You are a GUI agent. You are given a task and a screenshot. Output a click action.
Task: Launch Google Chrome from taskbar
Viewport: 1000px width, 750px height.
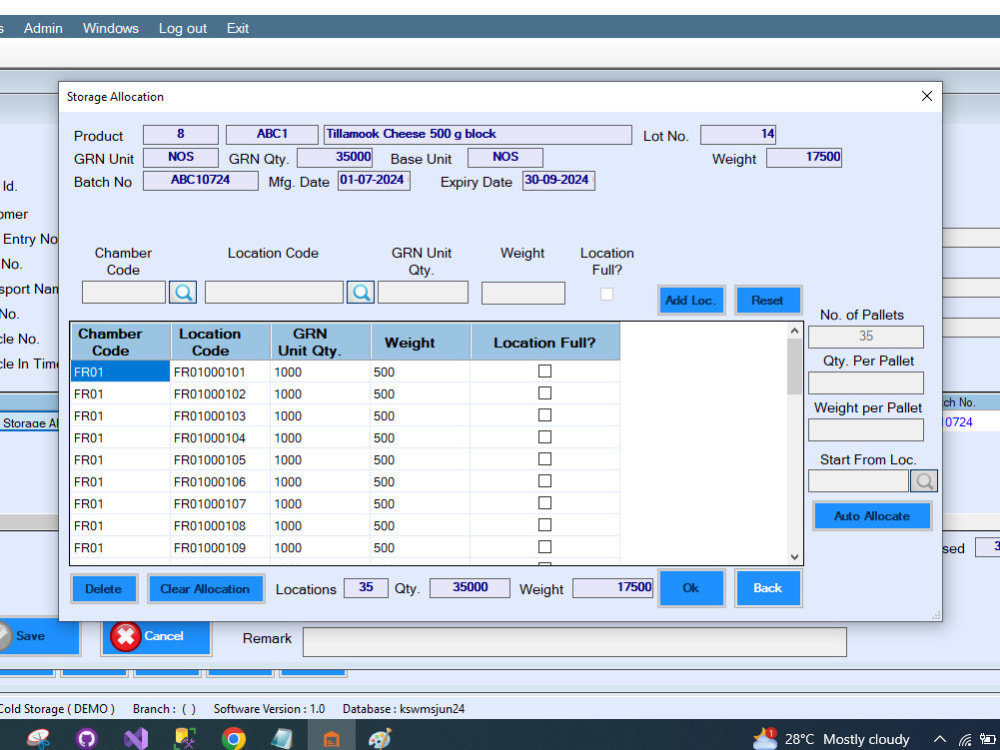[233, 739]
